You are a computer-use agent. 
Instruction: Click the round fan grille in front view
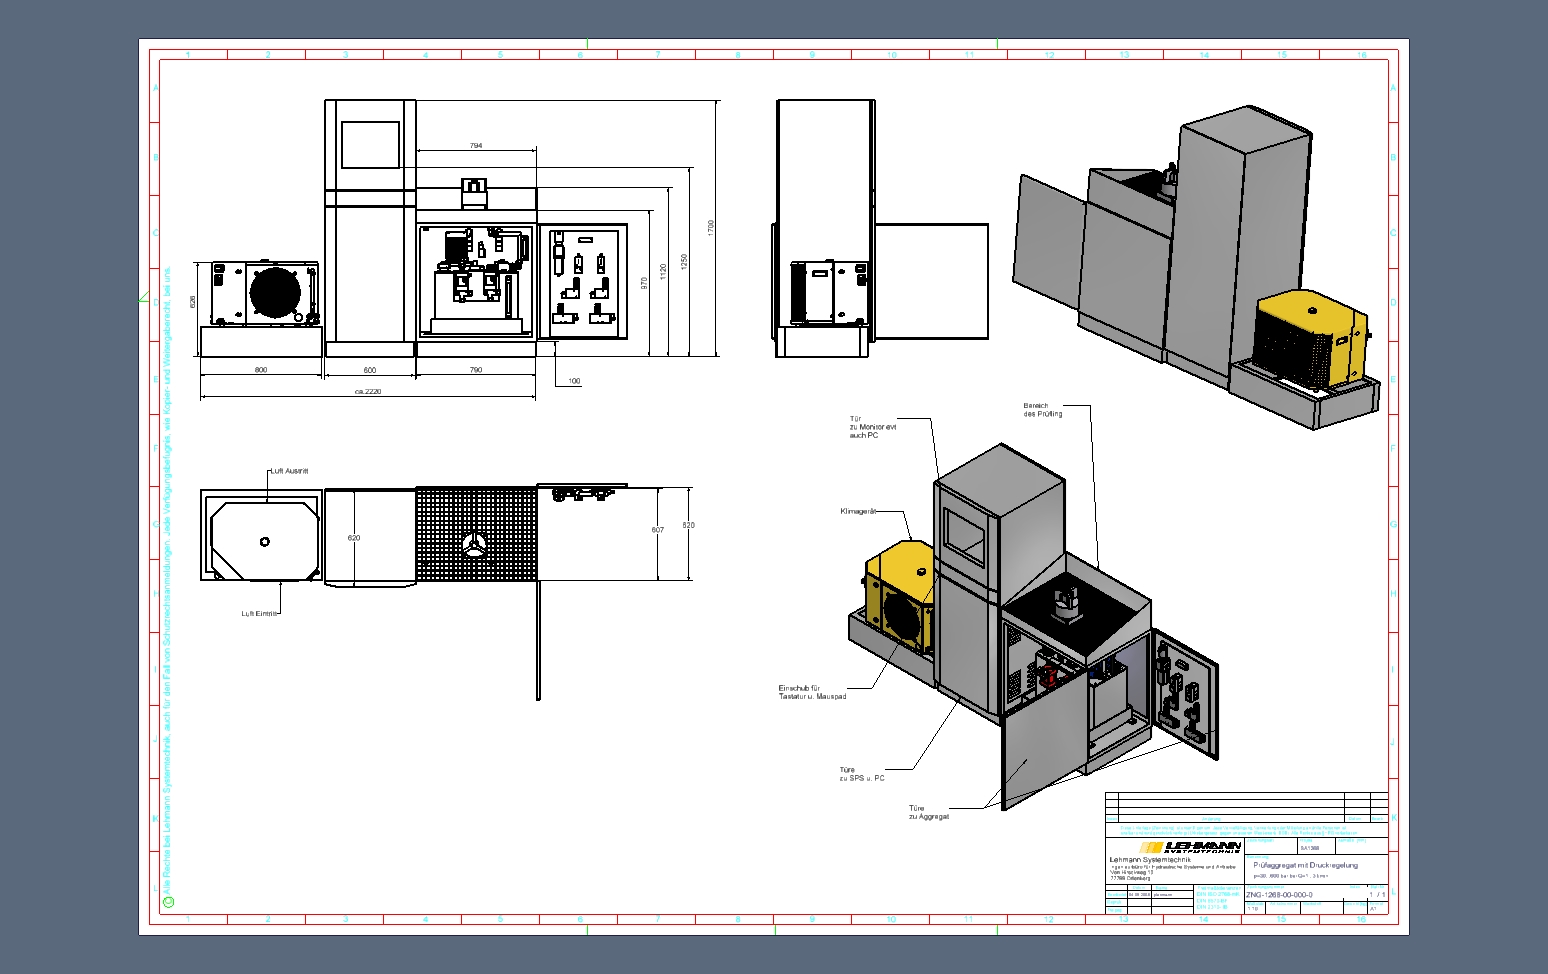[x=275, y=292]
